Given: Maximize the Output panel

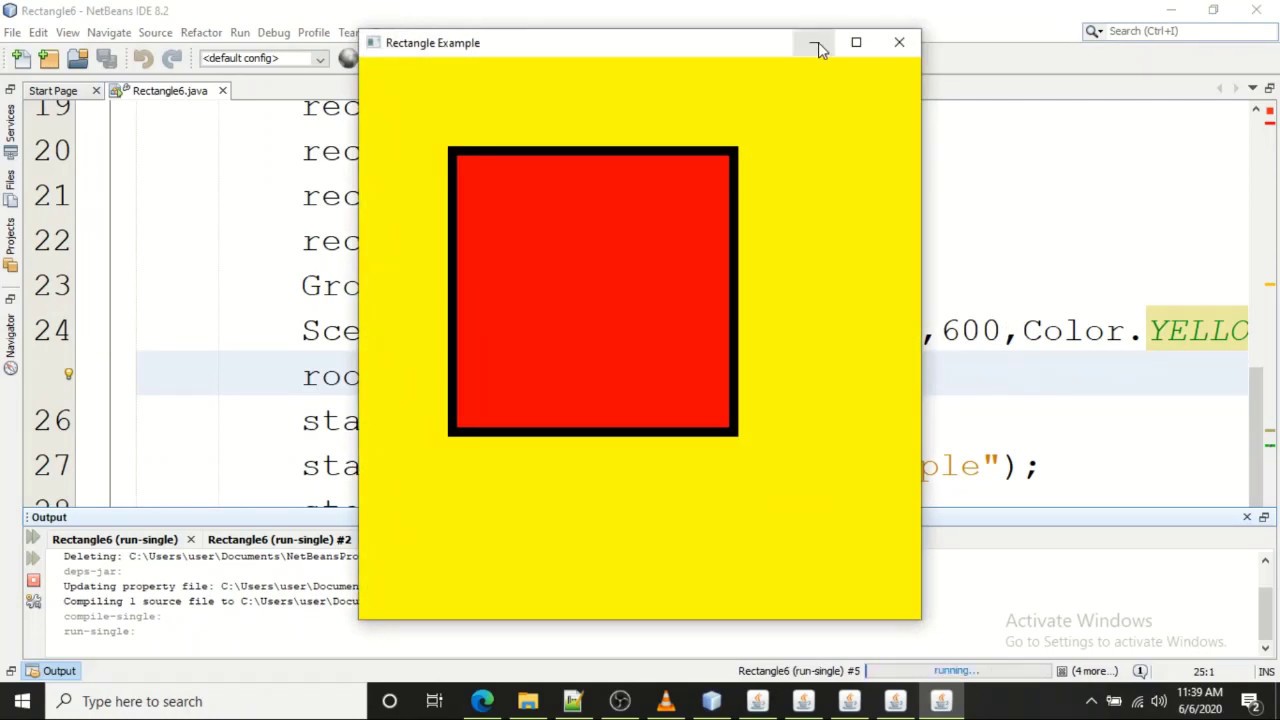Looking at the screenshot, I should point(1264,517).
